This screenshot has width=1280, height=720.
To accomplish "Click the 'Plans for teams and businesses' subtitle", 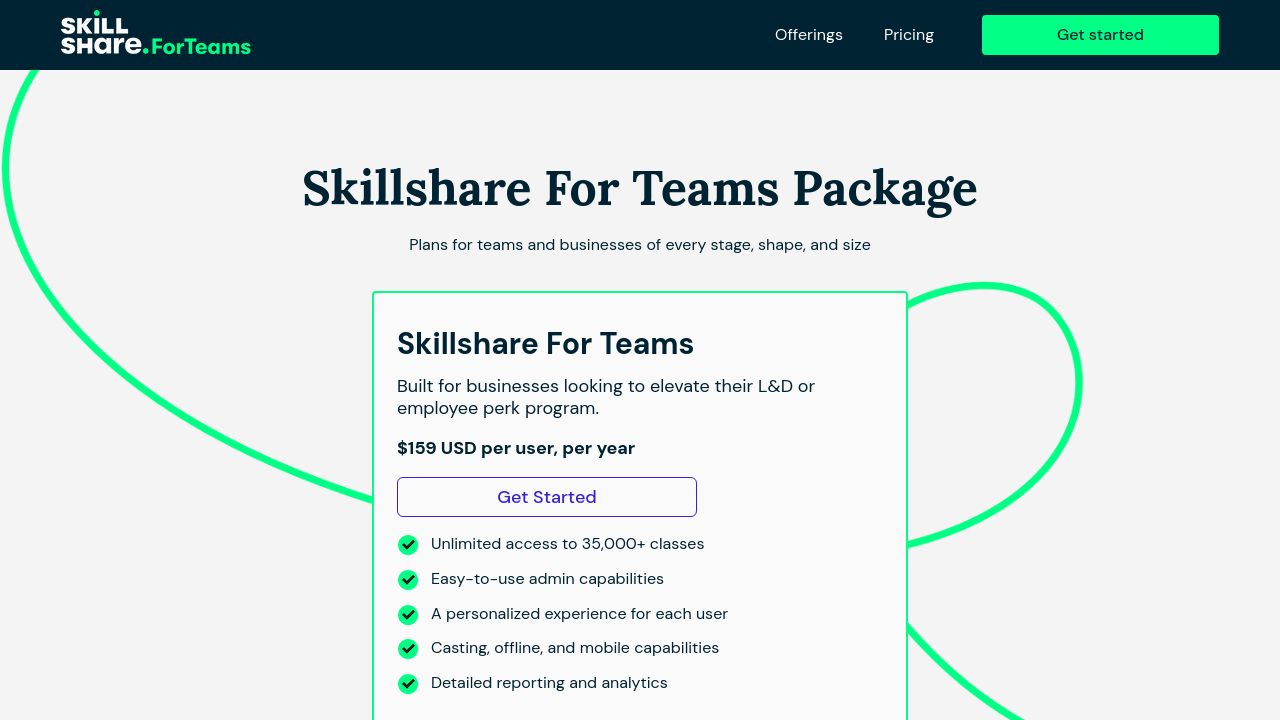I will (x=640, y=245).
